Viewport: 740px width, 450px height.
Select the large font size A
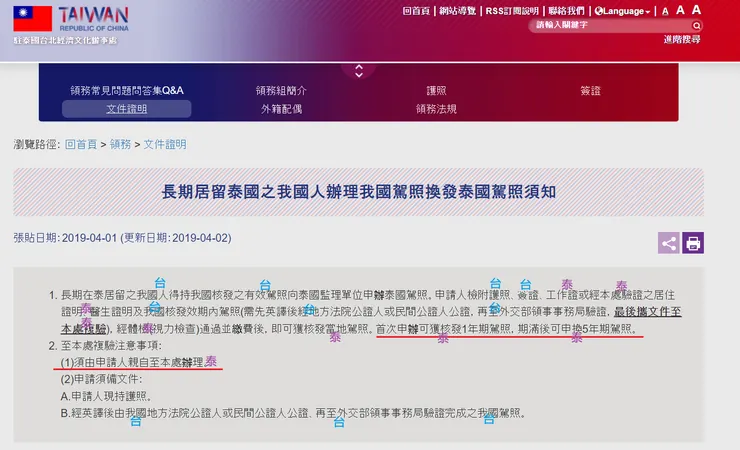pyautogui.click(x=696, y=9)
